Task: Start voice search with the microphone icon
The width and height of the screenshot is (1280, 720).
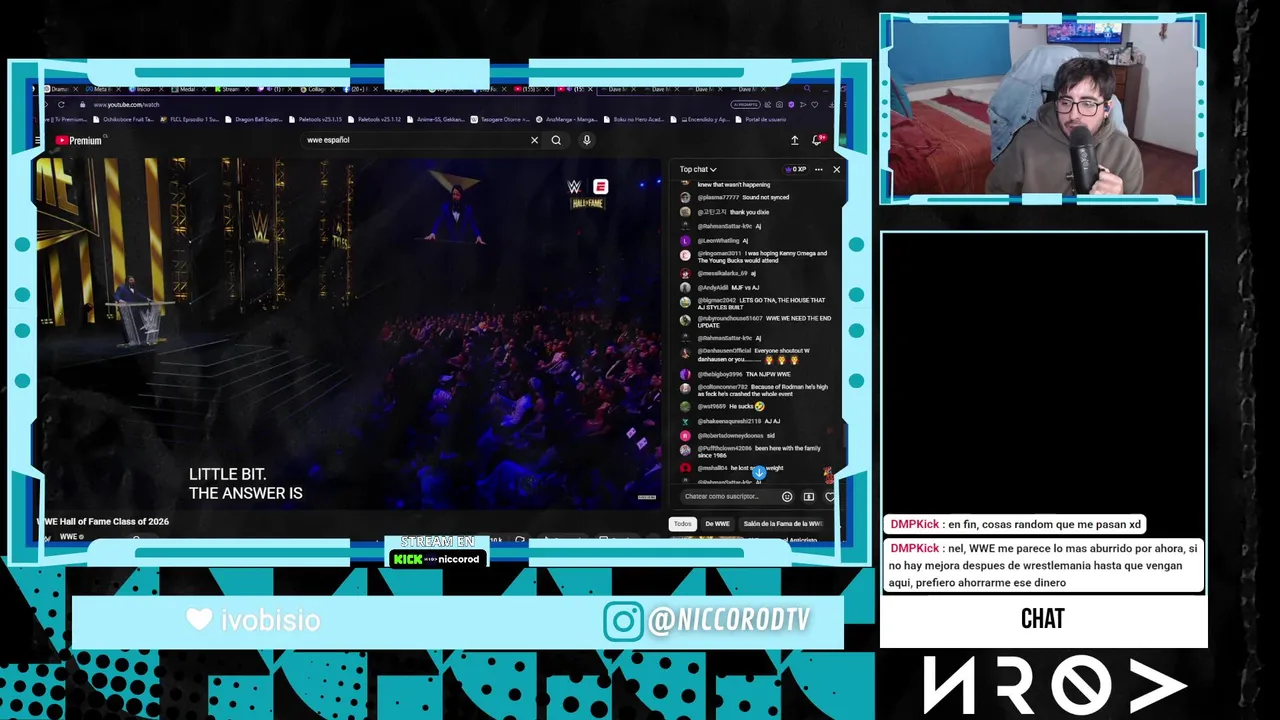Action: [587, 140]
